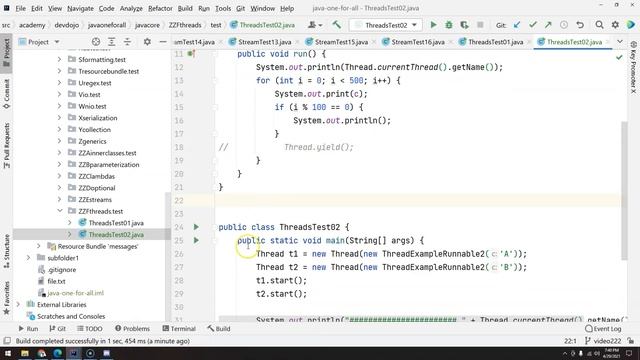640x360 pixels.
Task: Open the Terminal tool window
Action: (179, 328)
